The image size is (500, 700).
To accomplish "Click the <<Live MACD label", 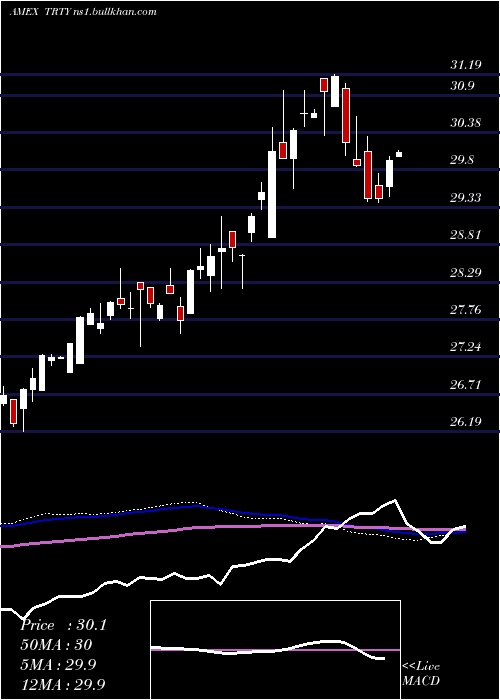I will click(421, 673).
